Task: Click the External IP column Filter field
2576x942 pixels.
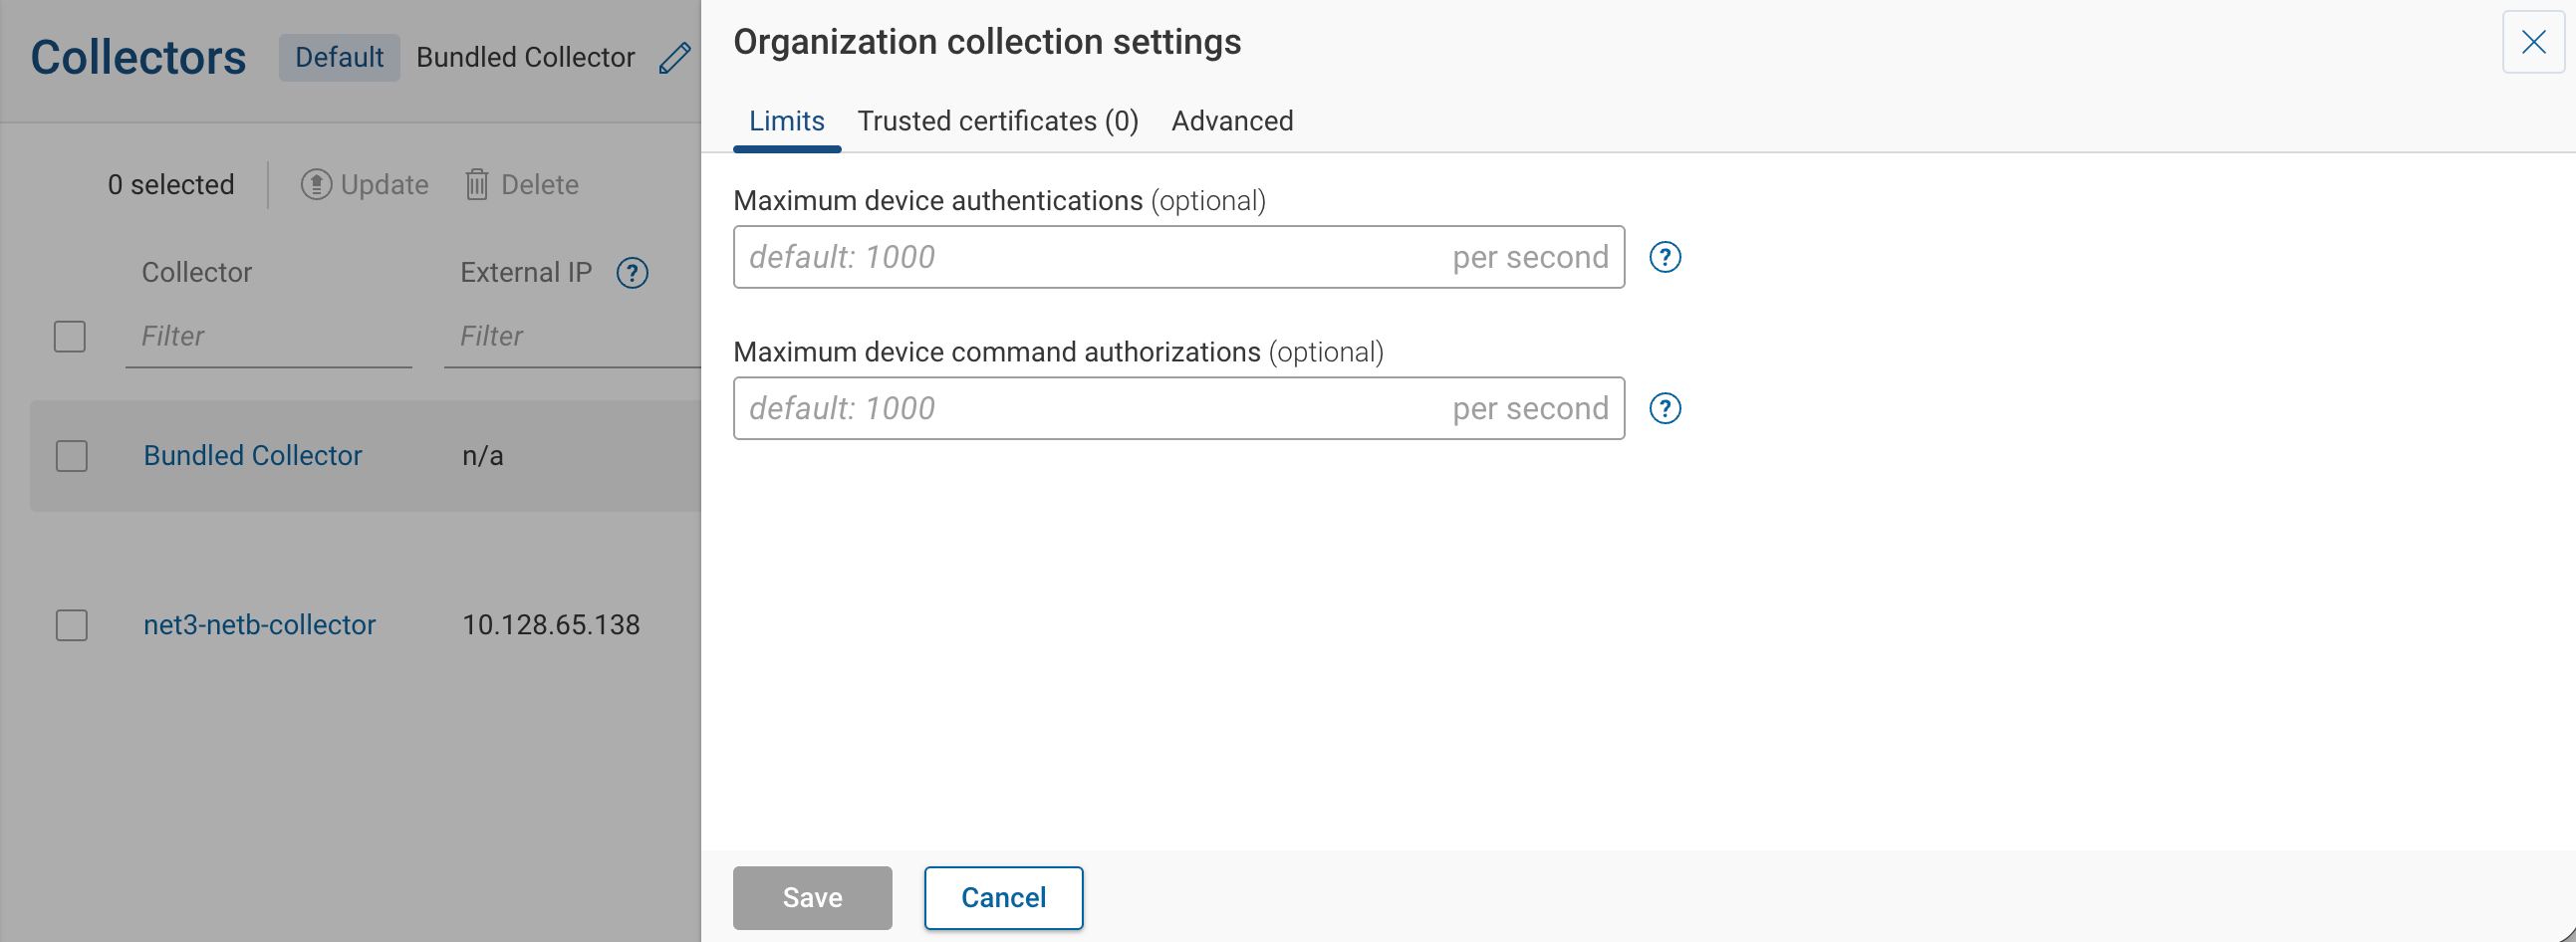Action: (572, 336)
